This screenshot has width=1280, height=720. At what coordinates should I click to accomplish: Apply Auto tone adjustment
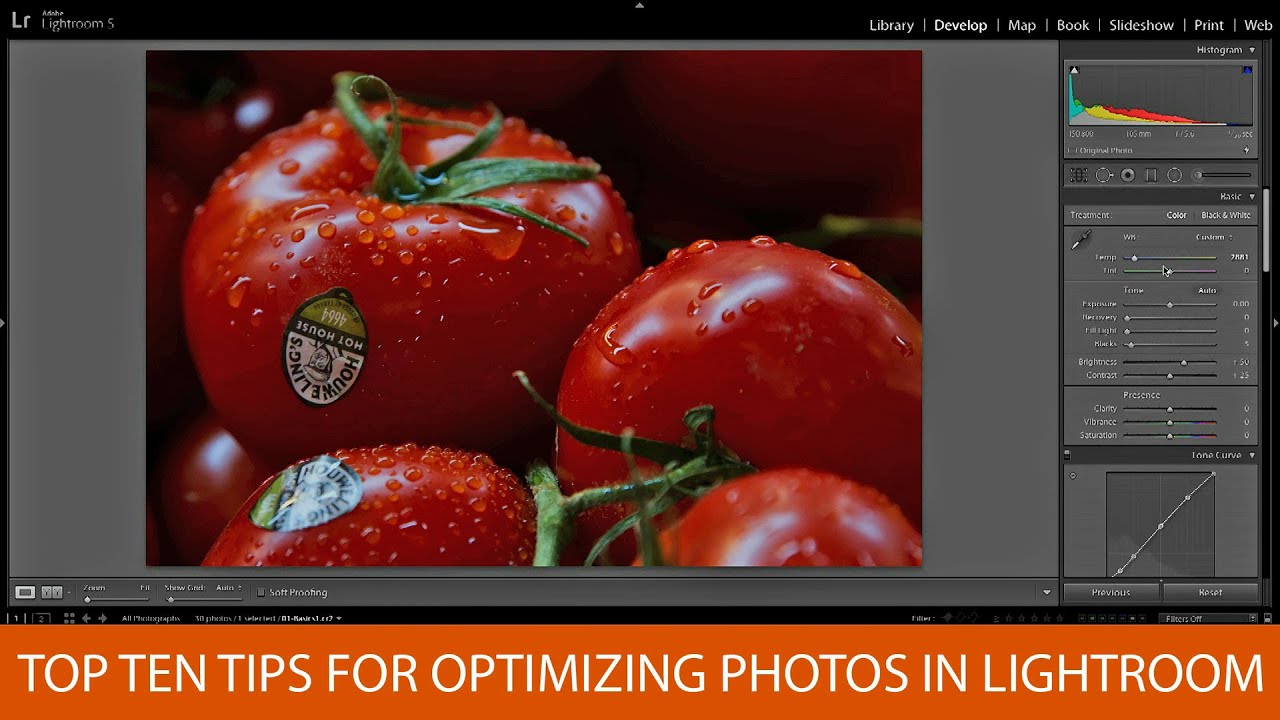click(1207, 290)
